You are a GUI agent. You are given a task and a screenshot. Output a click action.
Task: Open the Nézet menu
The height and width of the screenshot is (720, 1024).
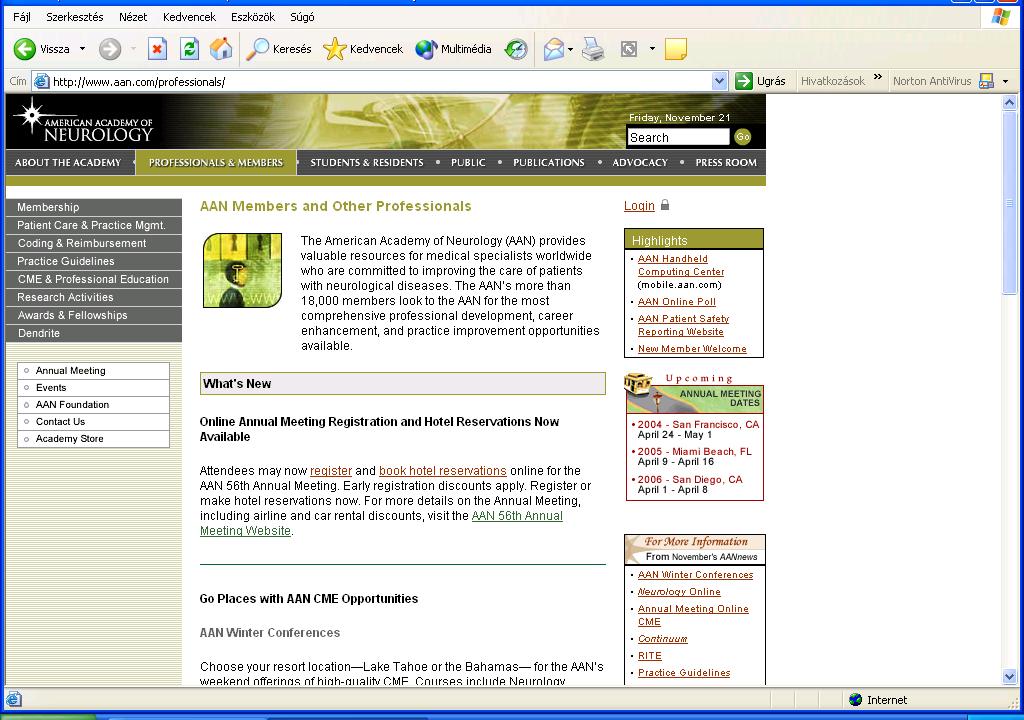pyautogui.click(x=133, y=17)
